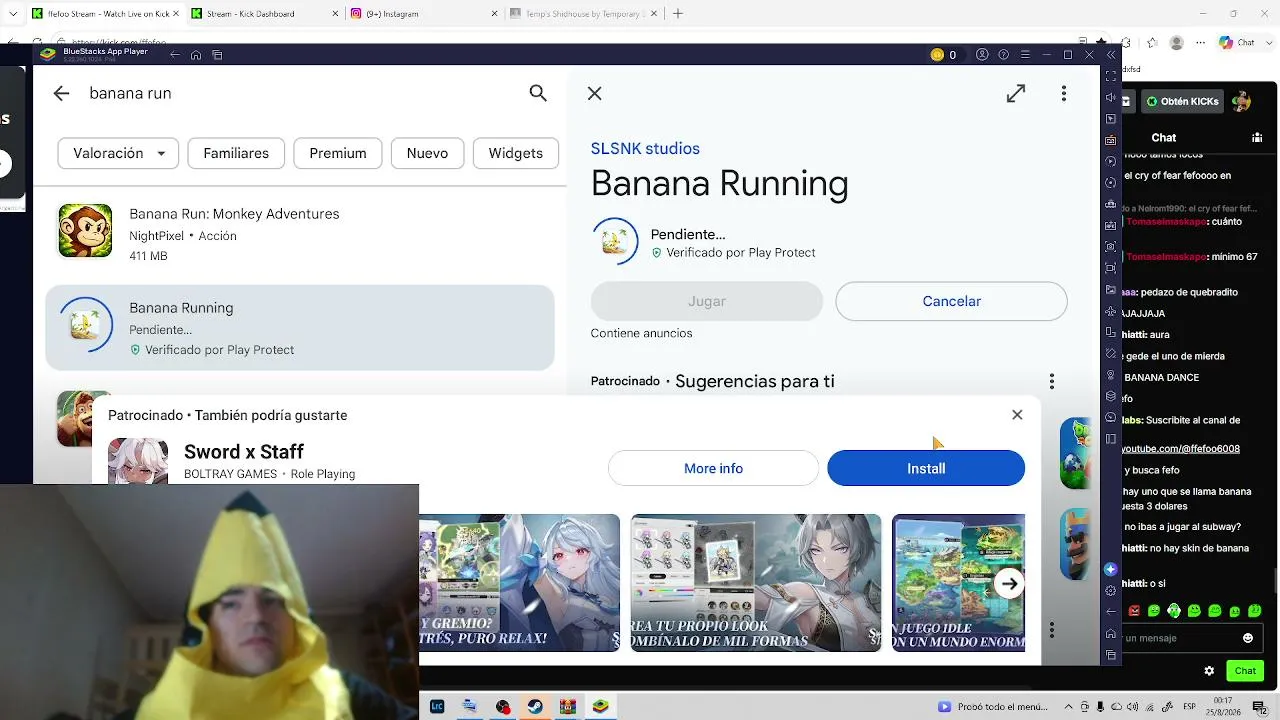Open the SLSNK studios developer page
The height and width of the screenshot is (720, 1280).
(x=645, y=149)
